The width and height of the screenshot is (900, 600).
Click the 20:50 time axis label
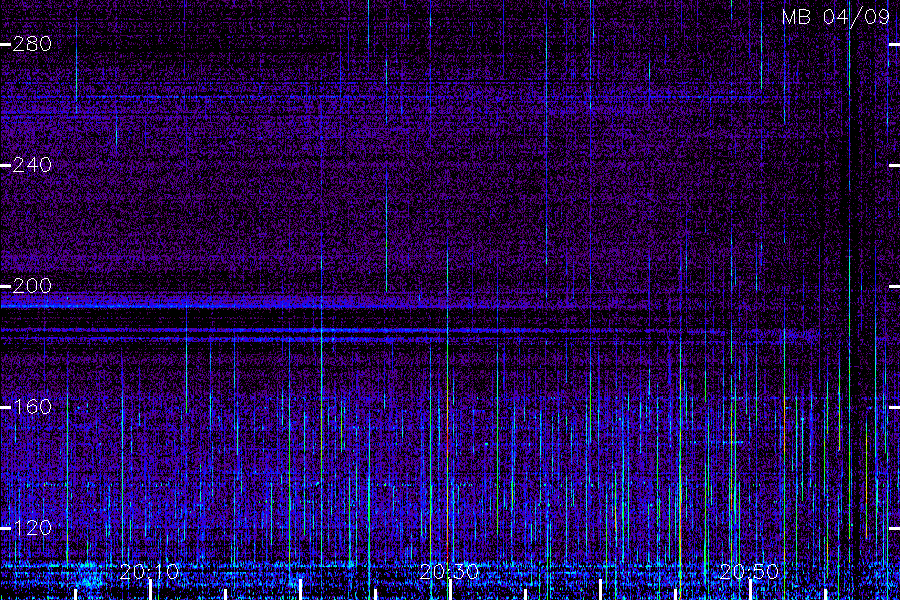749,572
